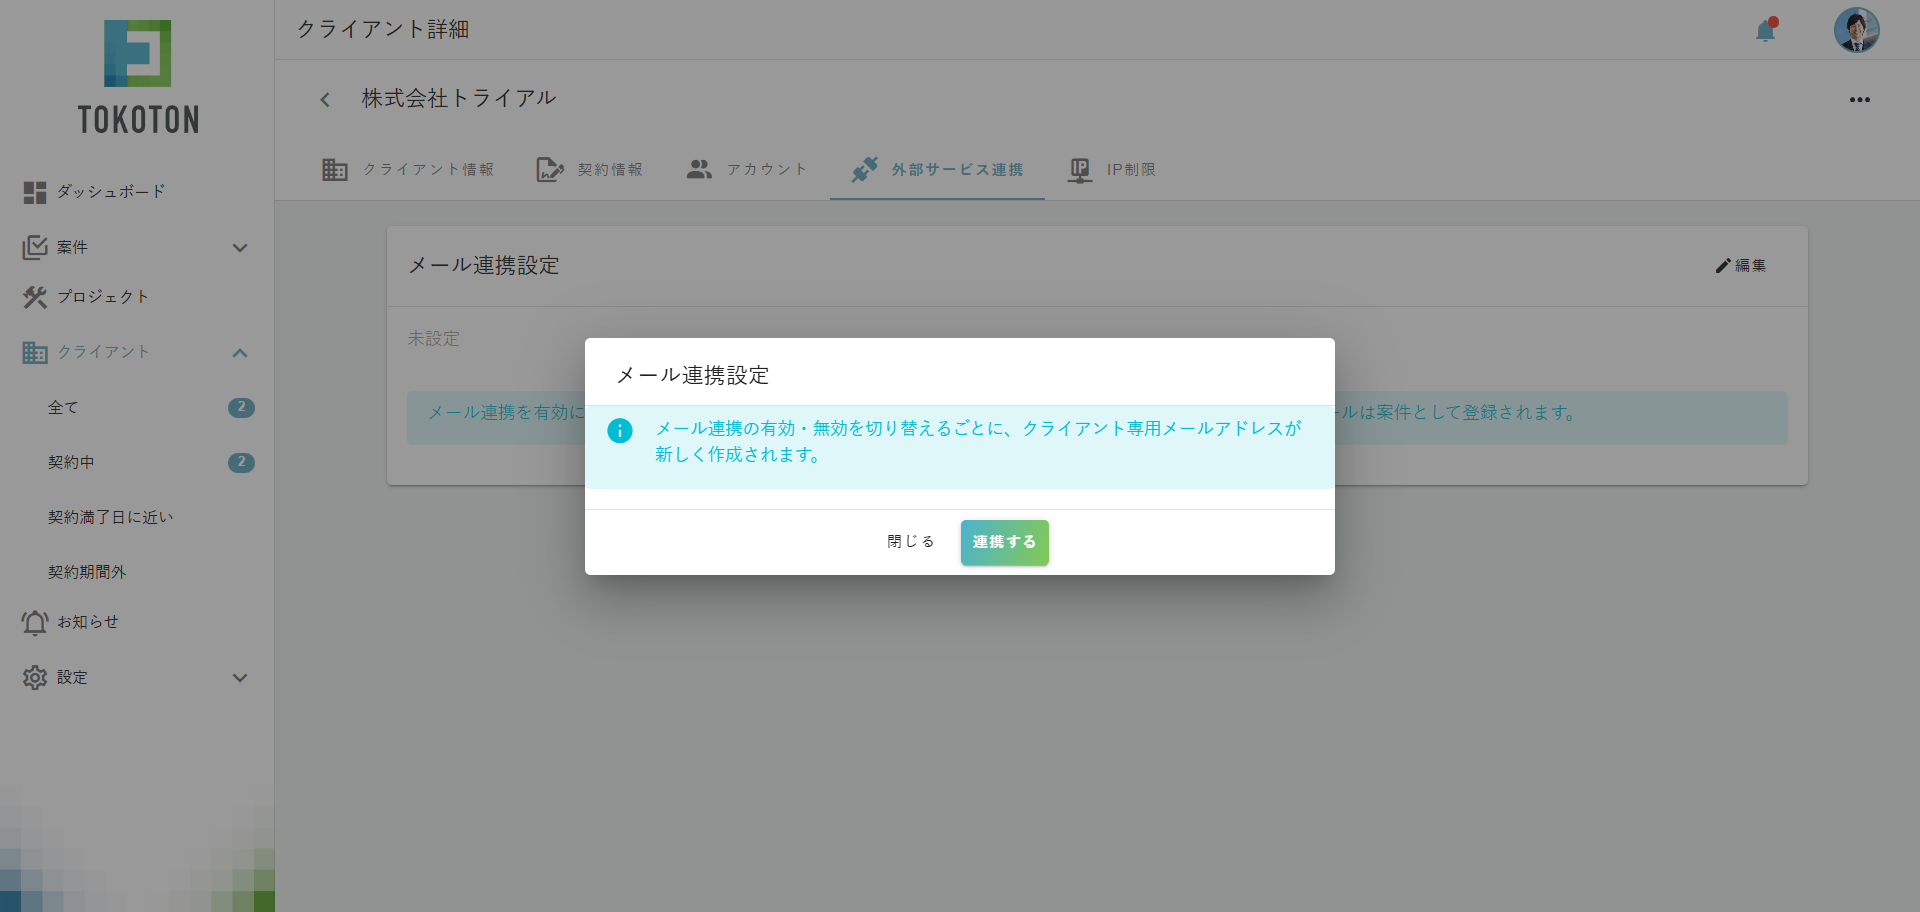The width and height of the screenshot is (1920, 912).
Task: Click the back arrow next to 株式会社トライアル
Action: point(324,99)
